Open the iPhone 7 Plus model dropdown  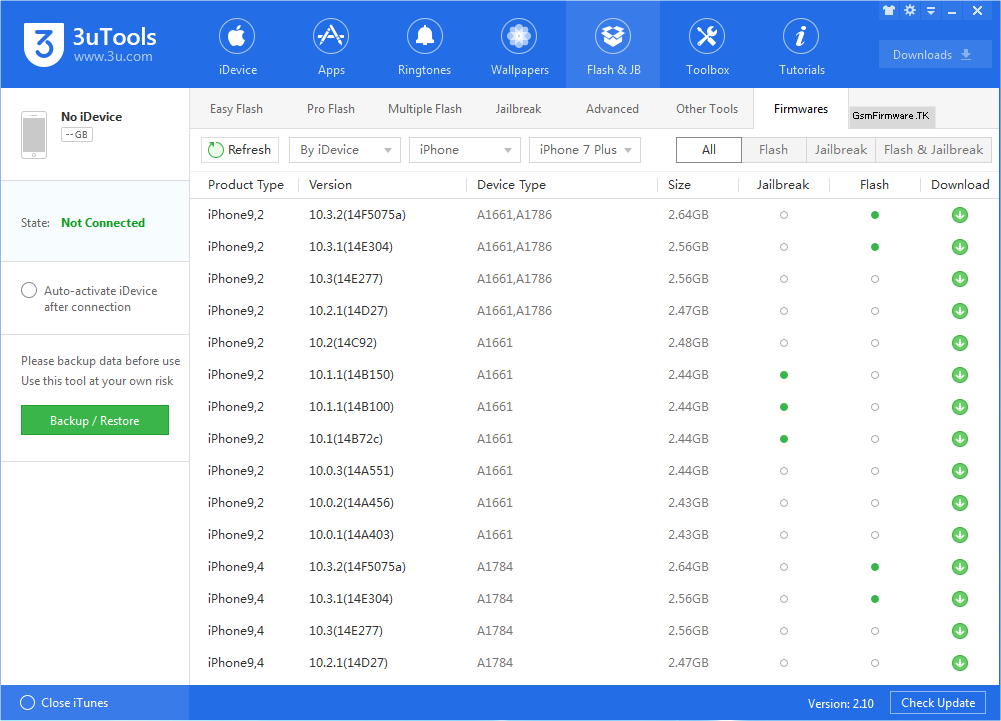[x=585, y=150]
